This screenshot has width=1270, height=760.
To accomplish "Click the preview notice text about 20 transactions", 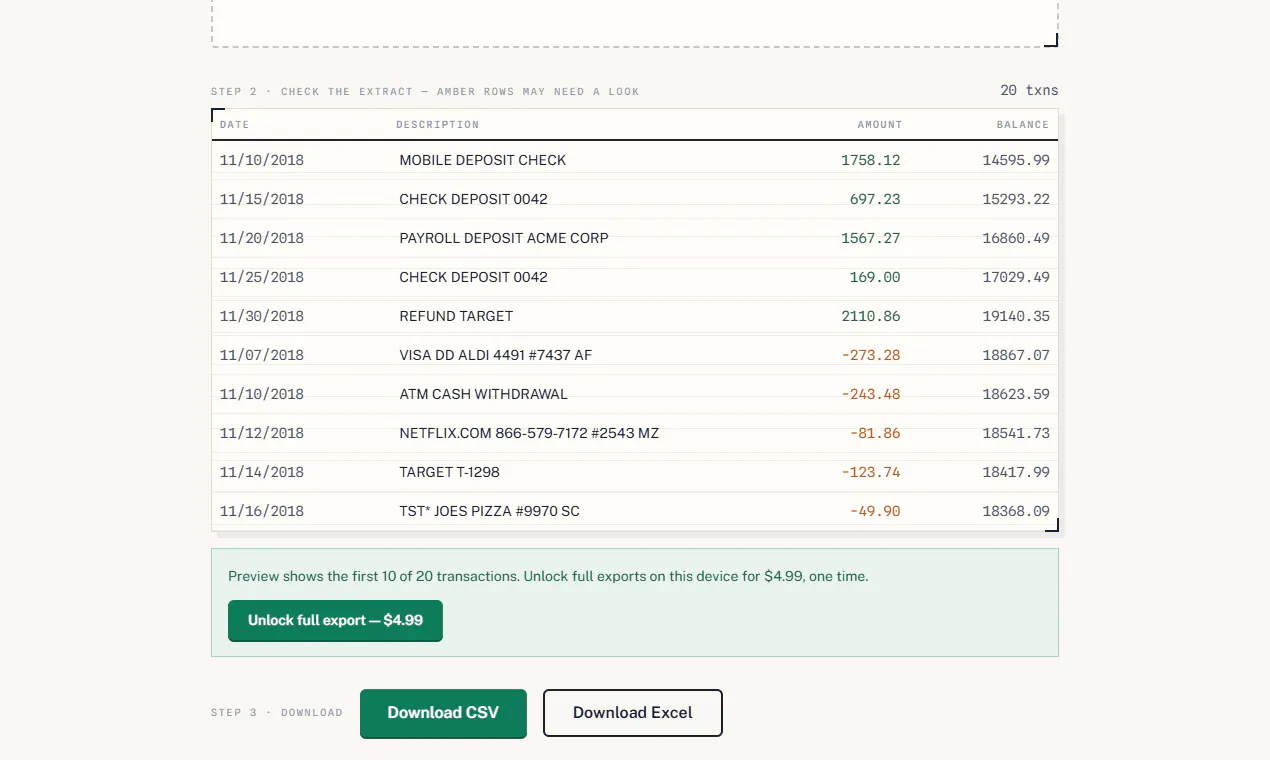I will tap(548, 577).
